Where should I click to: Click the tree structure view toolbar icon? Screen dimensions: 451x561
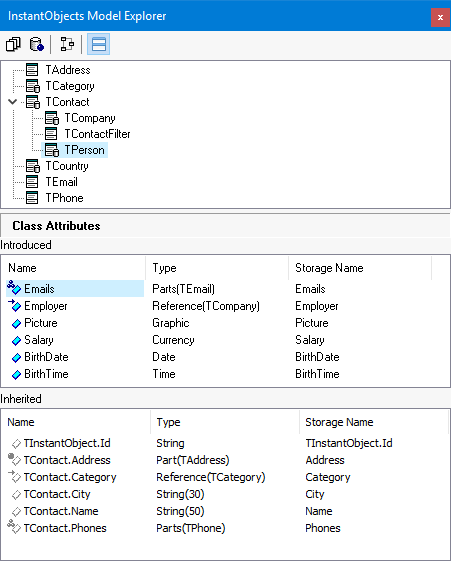coord(67,44)
